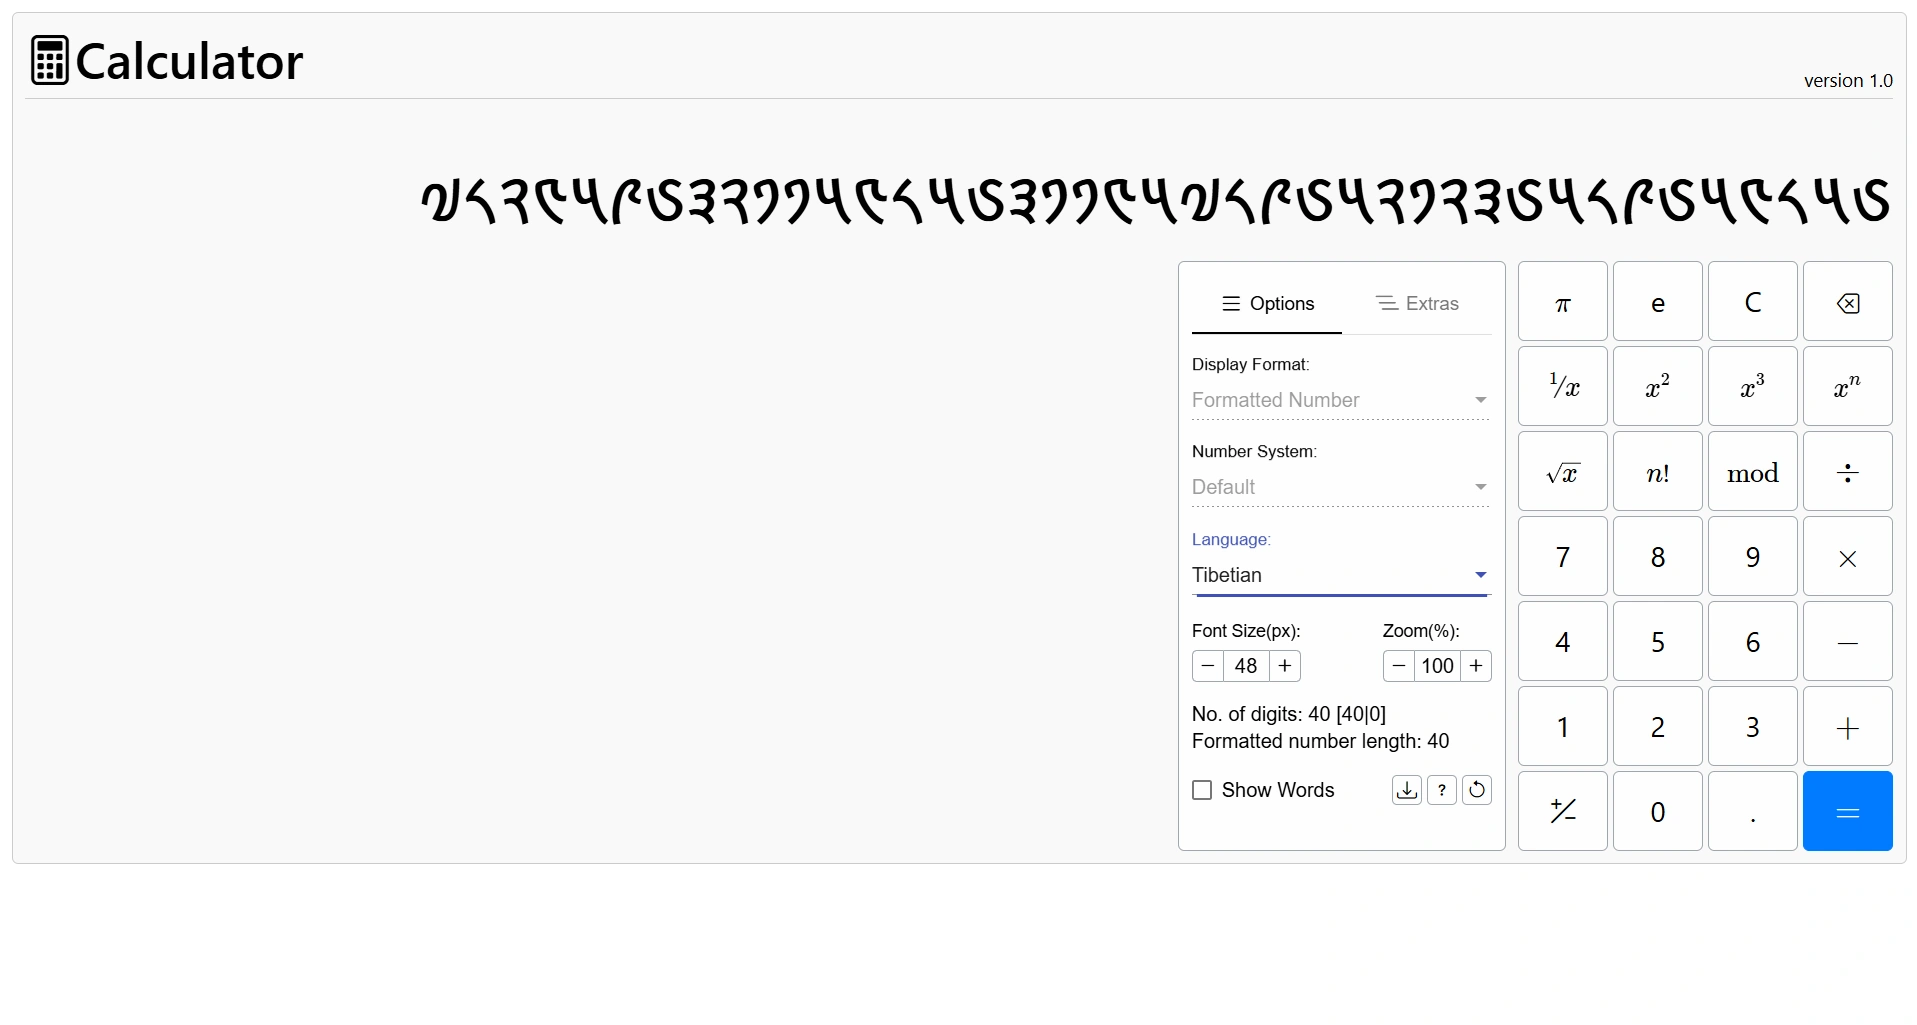Select the mod operator

pyautogui.click(x=1752, y=472)
